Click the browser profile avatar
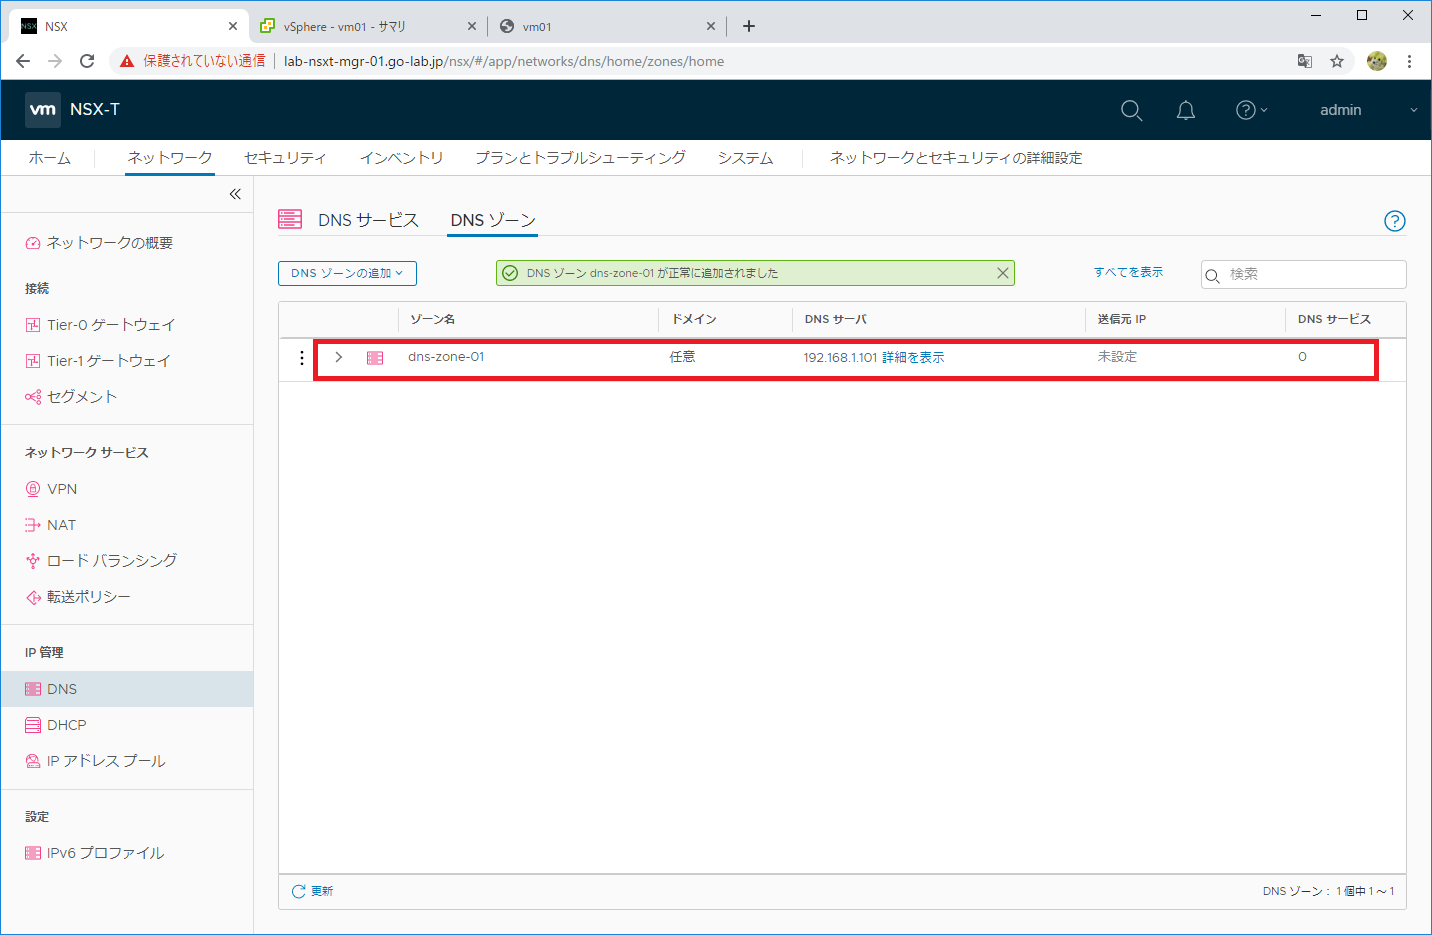The width and height of the screenshot is (1432, 935). tap(1377, 61)
